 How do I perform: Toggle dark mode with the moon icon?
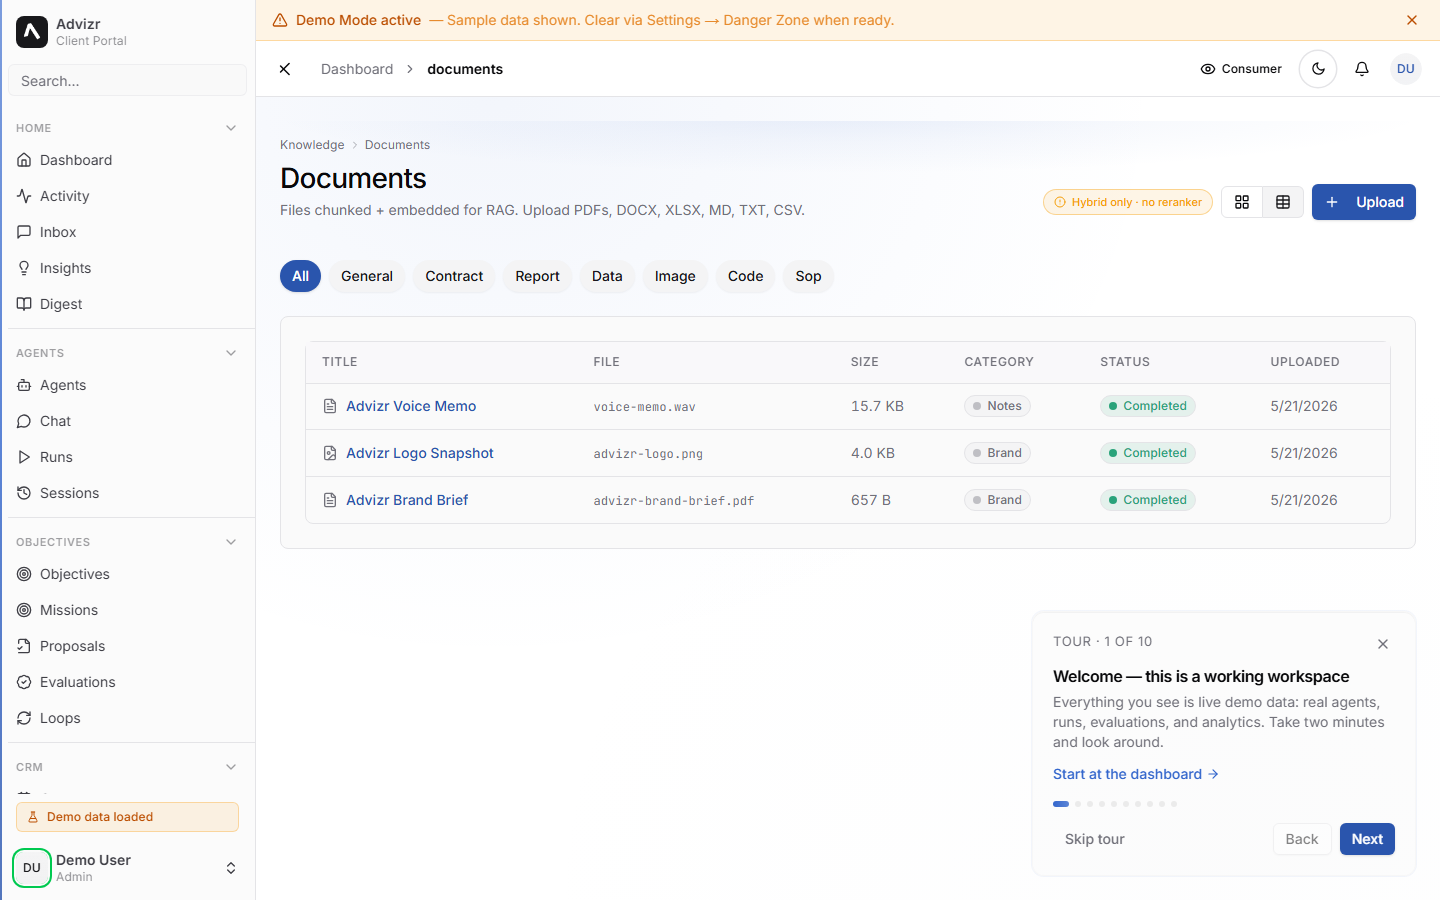[x=1318, y=69]
